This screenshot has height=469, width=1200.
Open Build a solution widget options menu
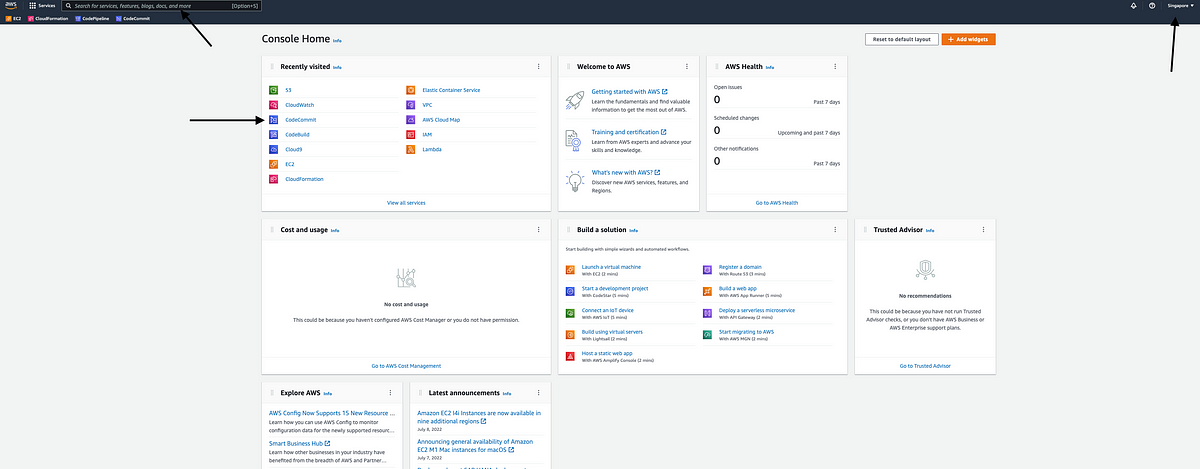tap(834, 229)
